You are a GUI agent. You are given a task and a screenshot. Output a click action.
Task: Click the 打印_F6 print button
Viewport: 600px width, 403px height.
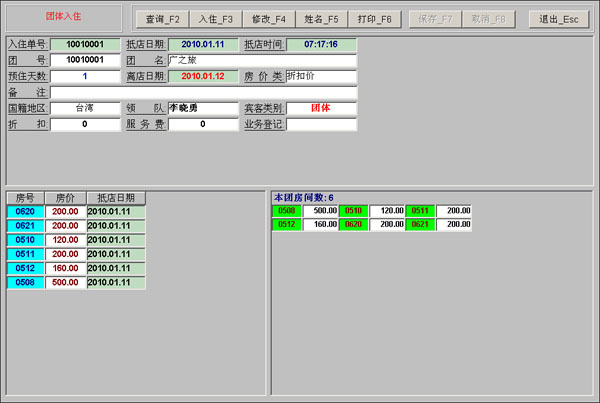click(375, 18)
